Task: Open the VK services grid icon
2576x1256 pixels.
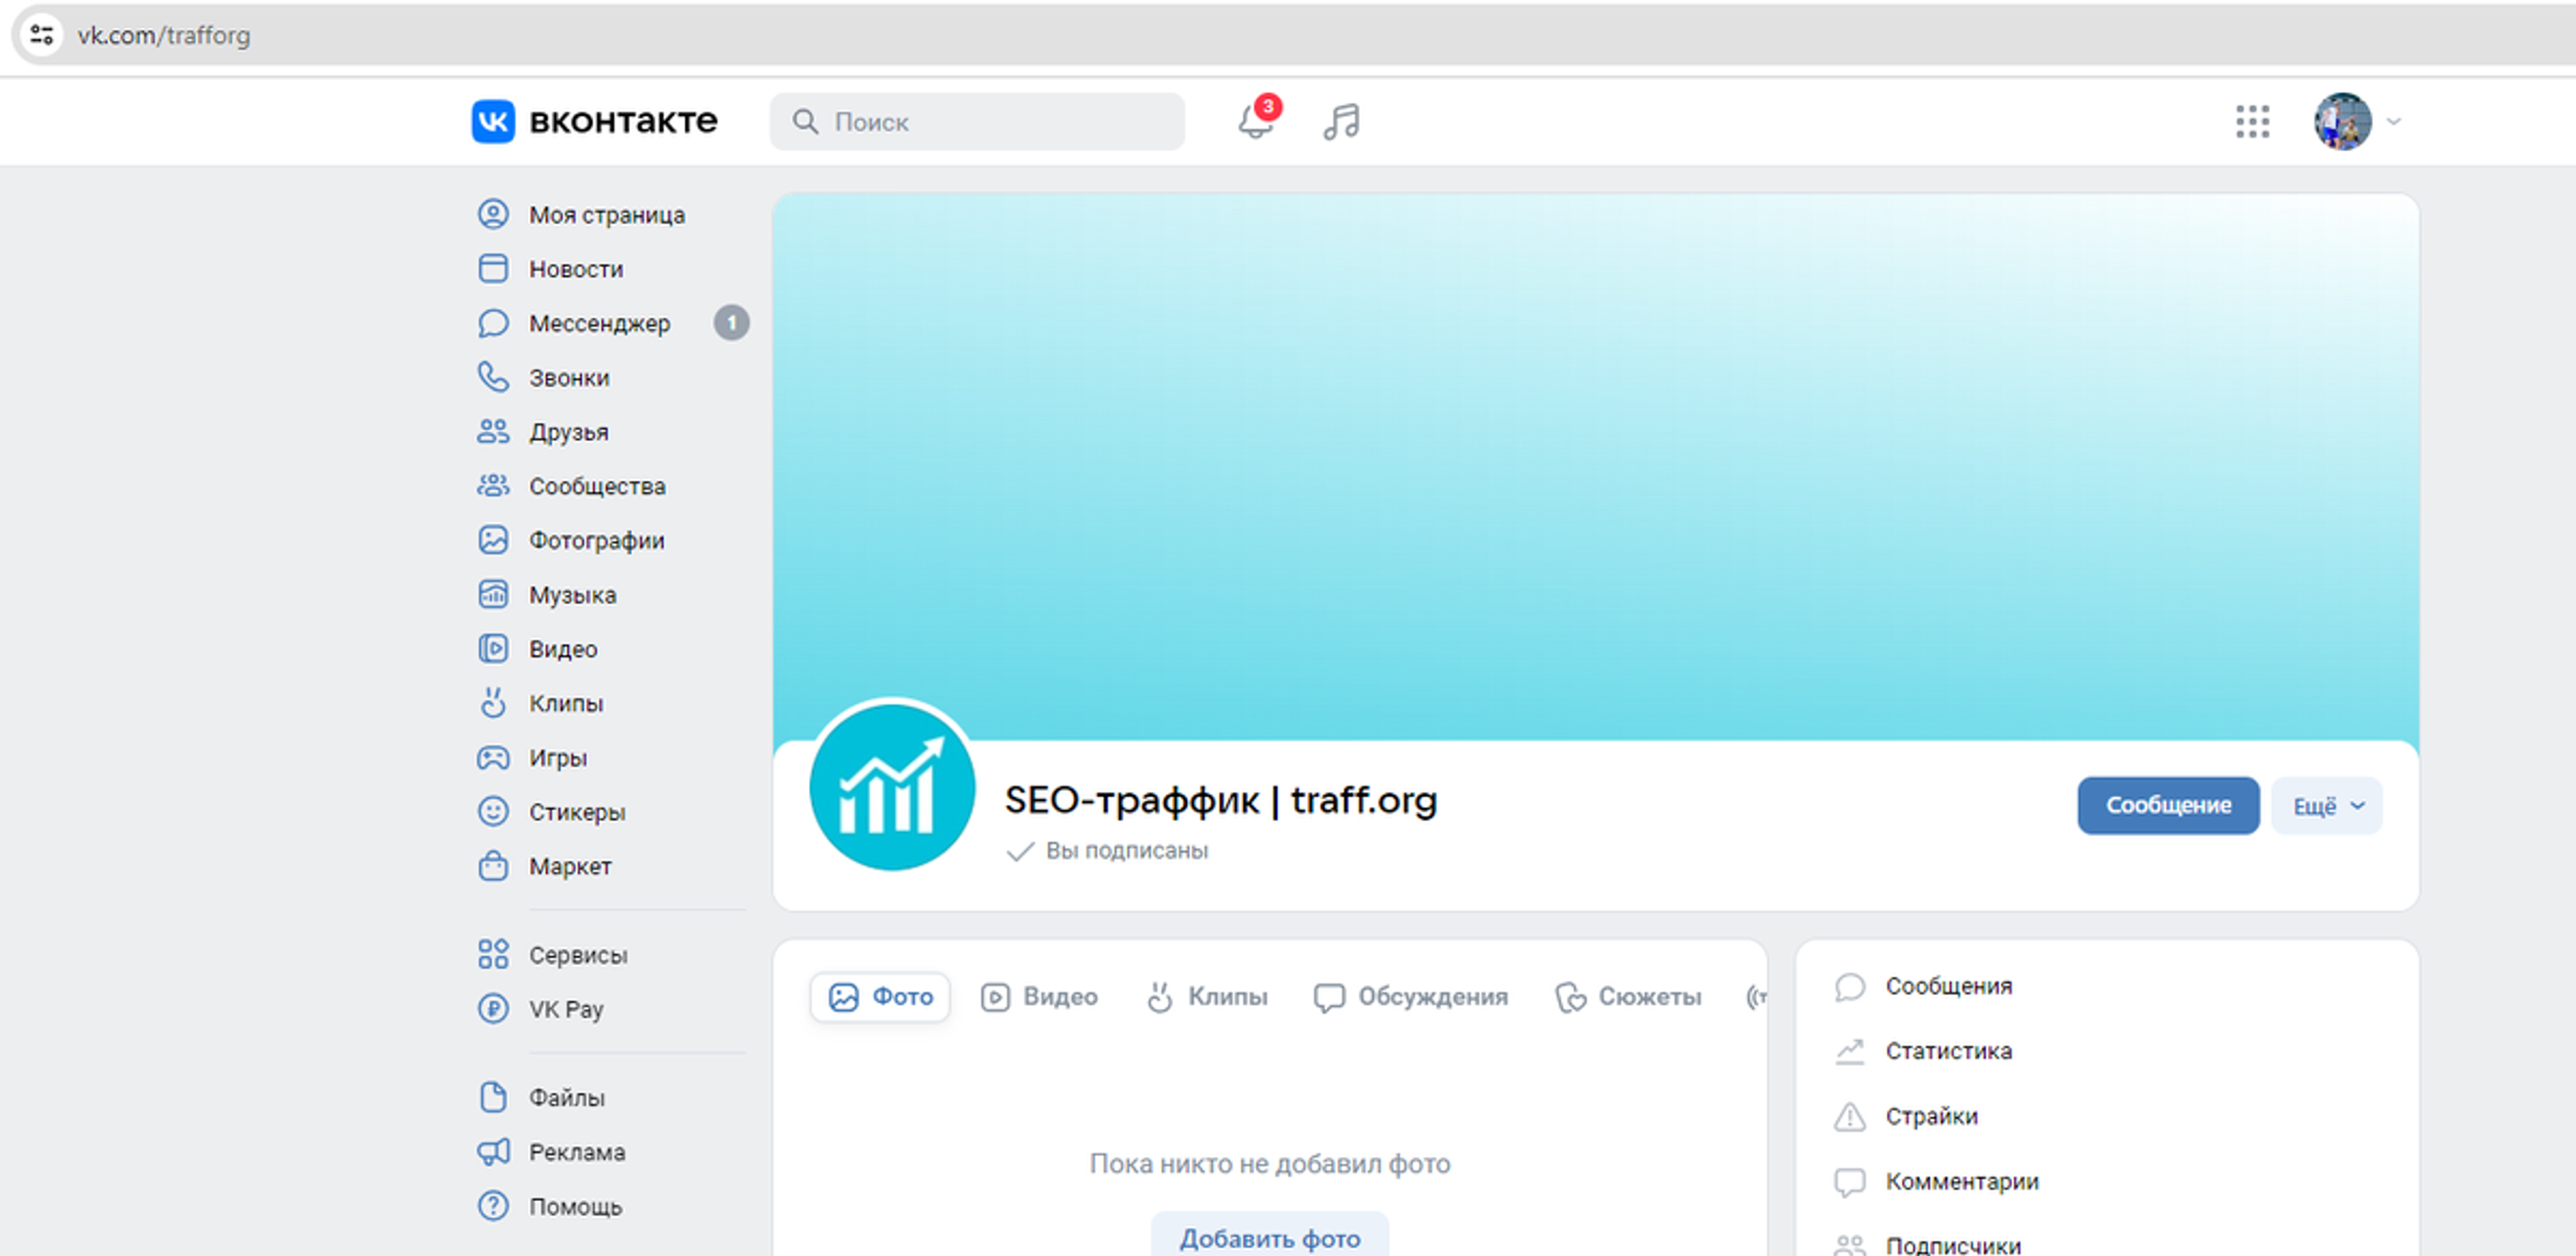Action: pyautogui.click(x=2252, y=122)
